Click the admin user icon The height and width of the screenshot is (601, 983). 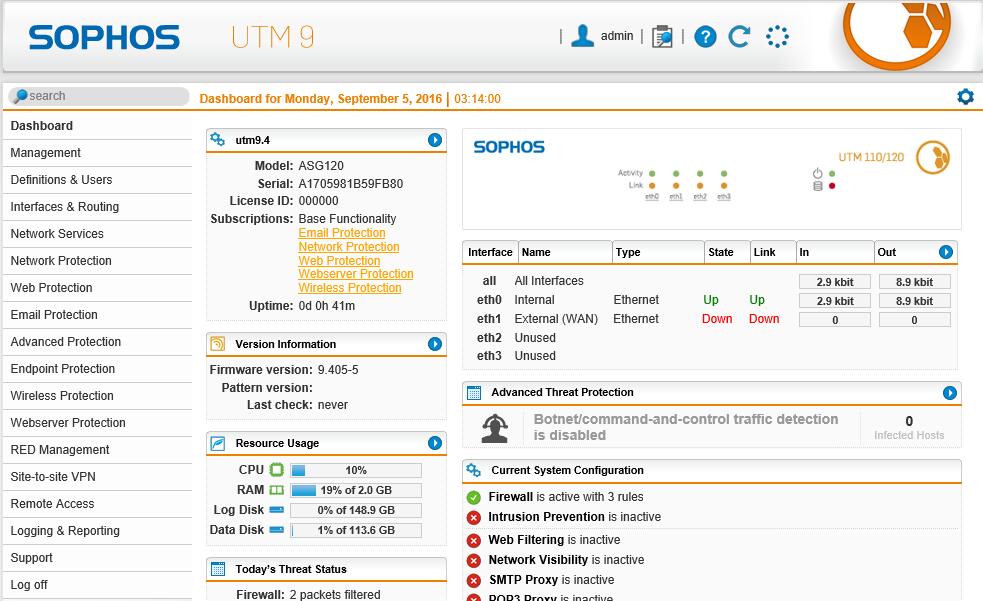pyautogui.click(x=582, y=36)
